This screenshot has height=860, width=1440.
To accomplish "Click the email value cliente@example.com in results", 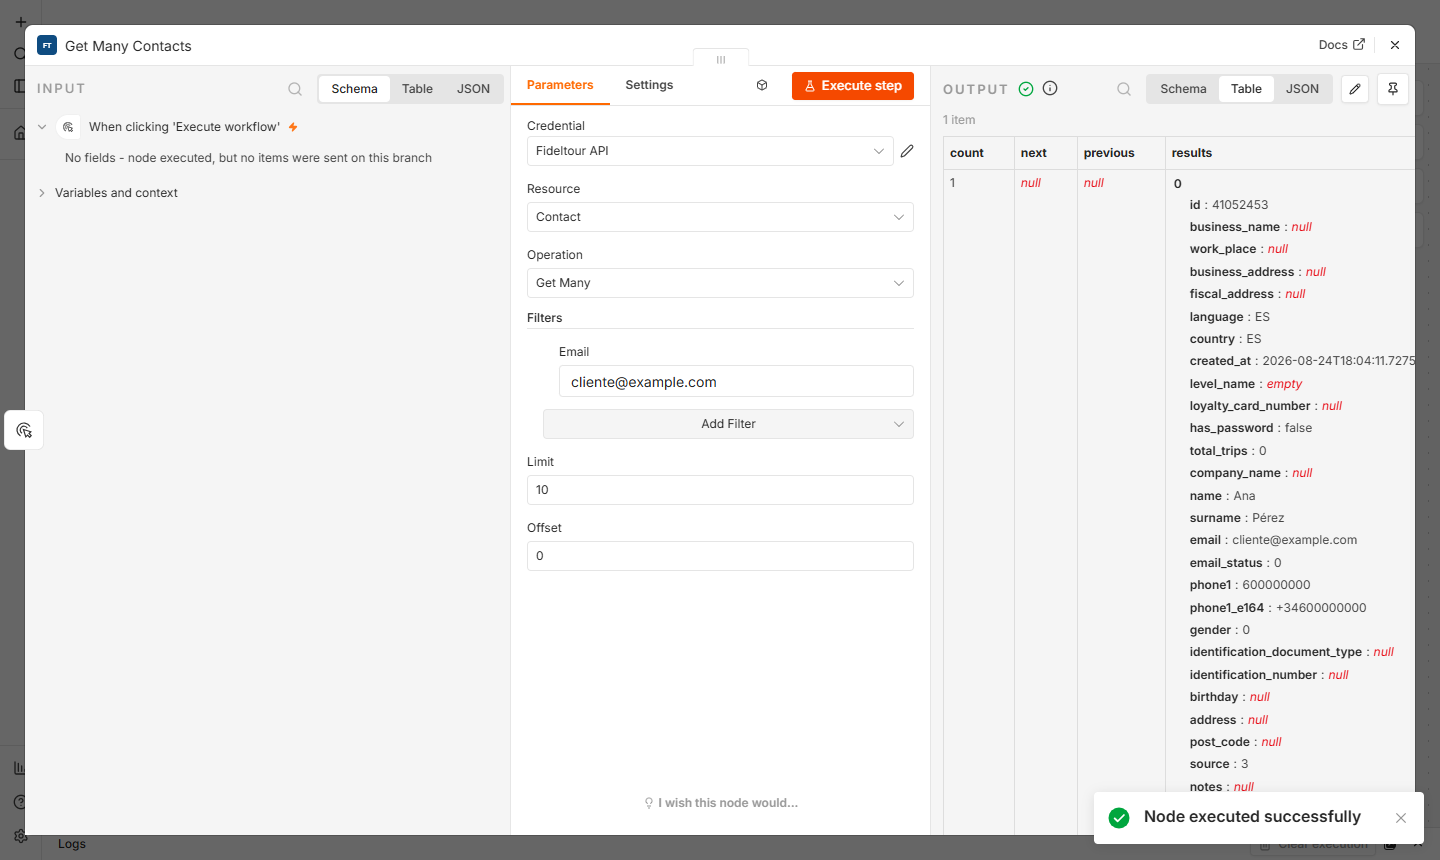I will 1294,540.
